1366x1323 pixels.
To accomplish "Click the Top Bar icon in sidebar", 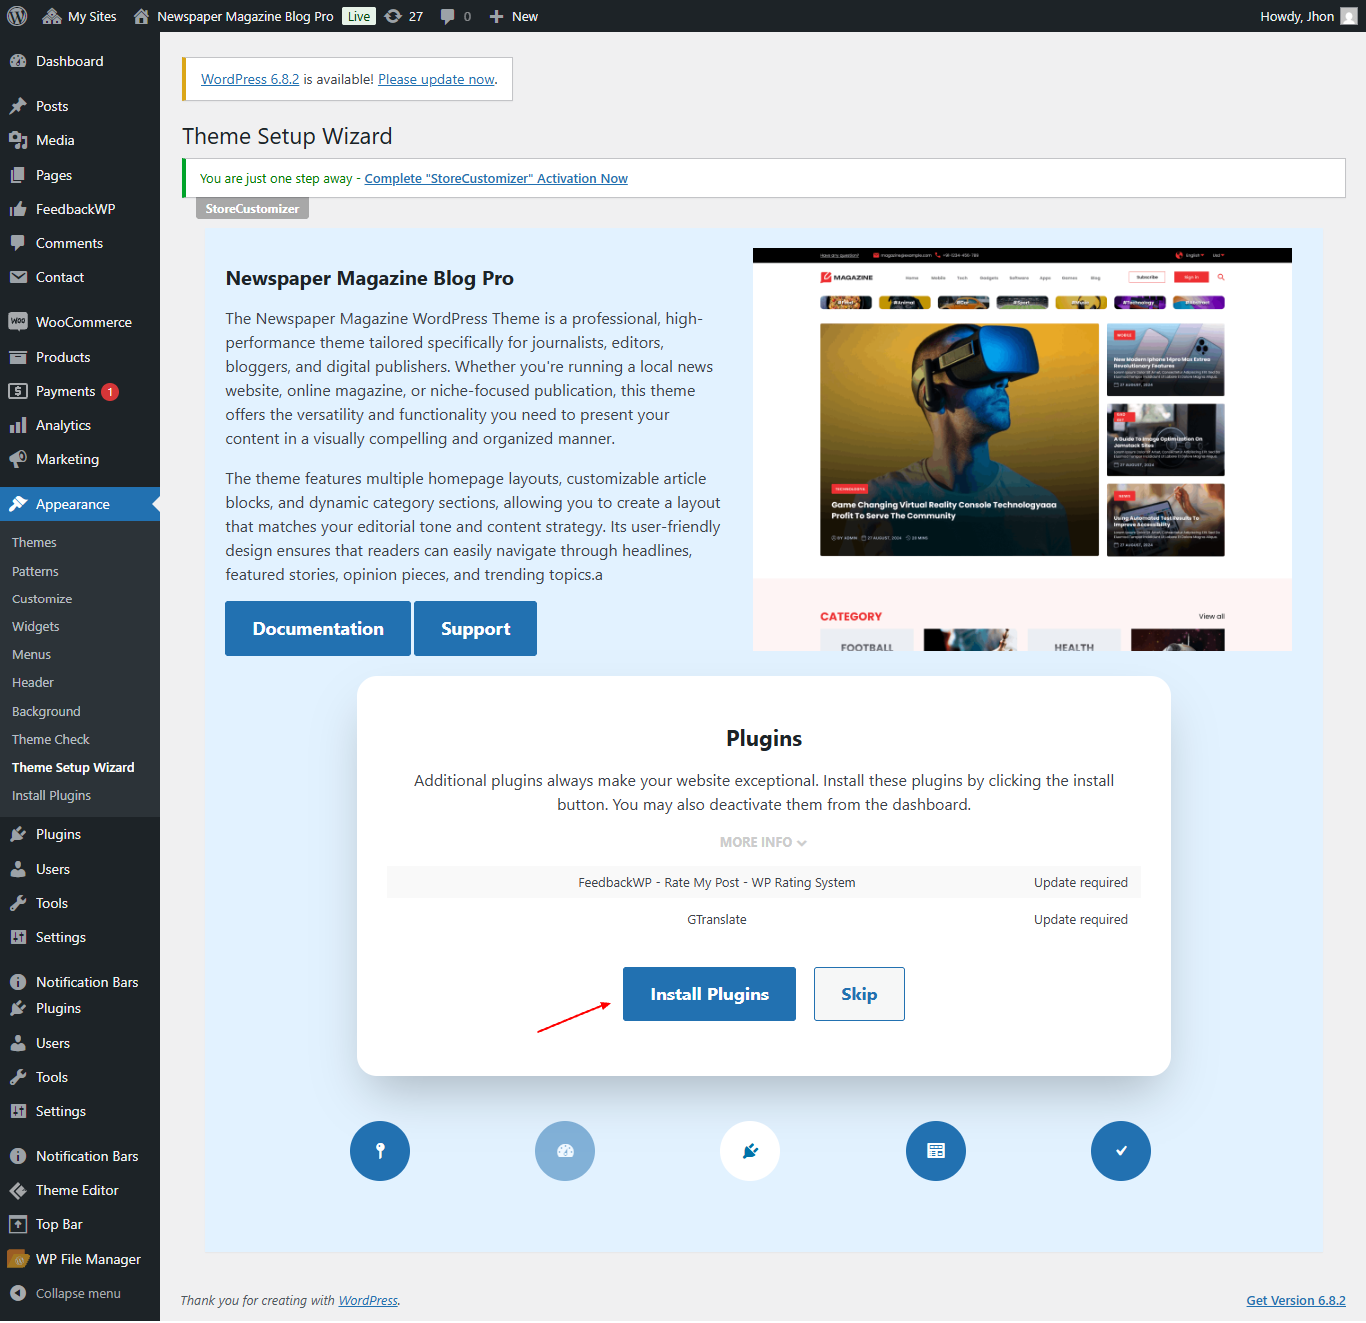I will coord(18,1224).
